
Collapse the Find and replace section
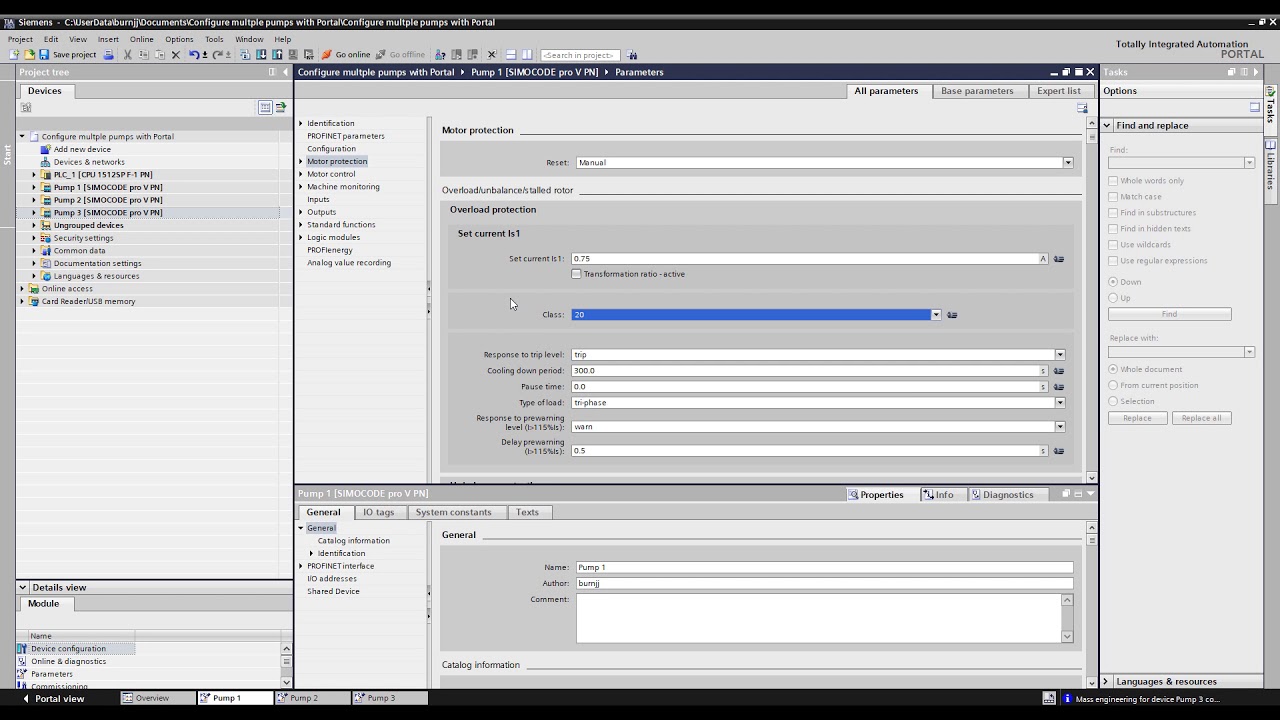point(1107,126)
